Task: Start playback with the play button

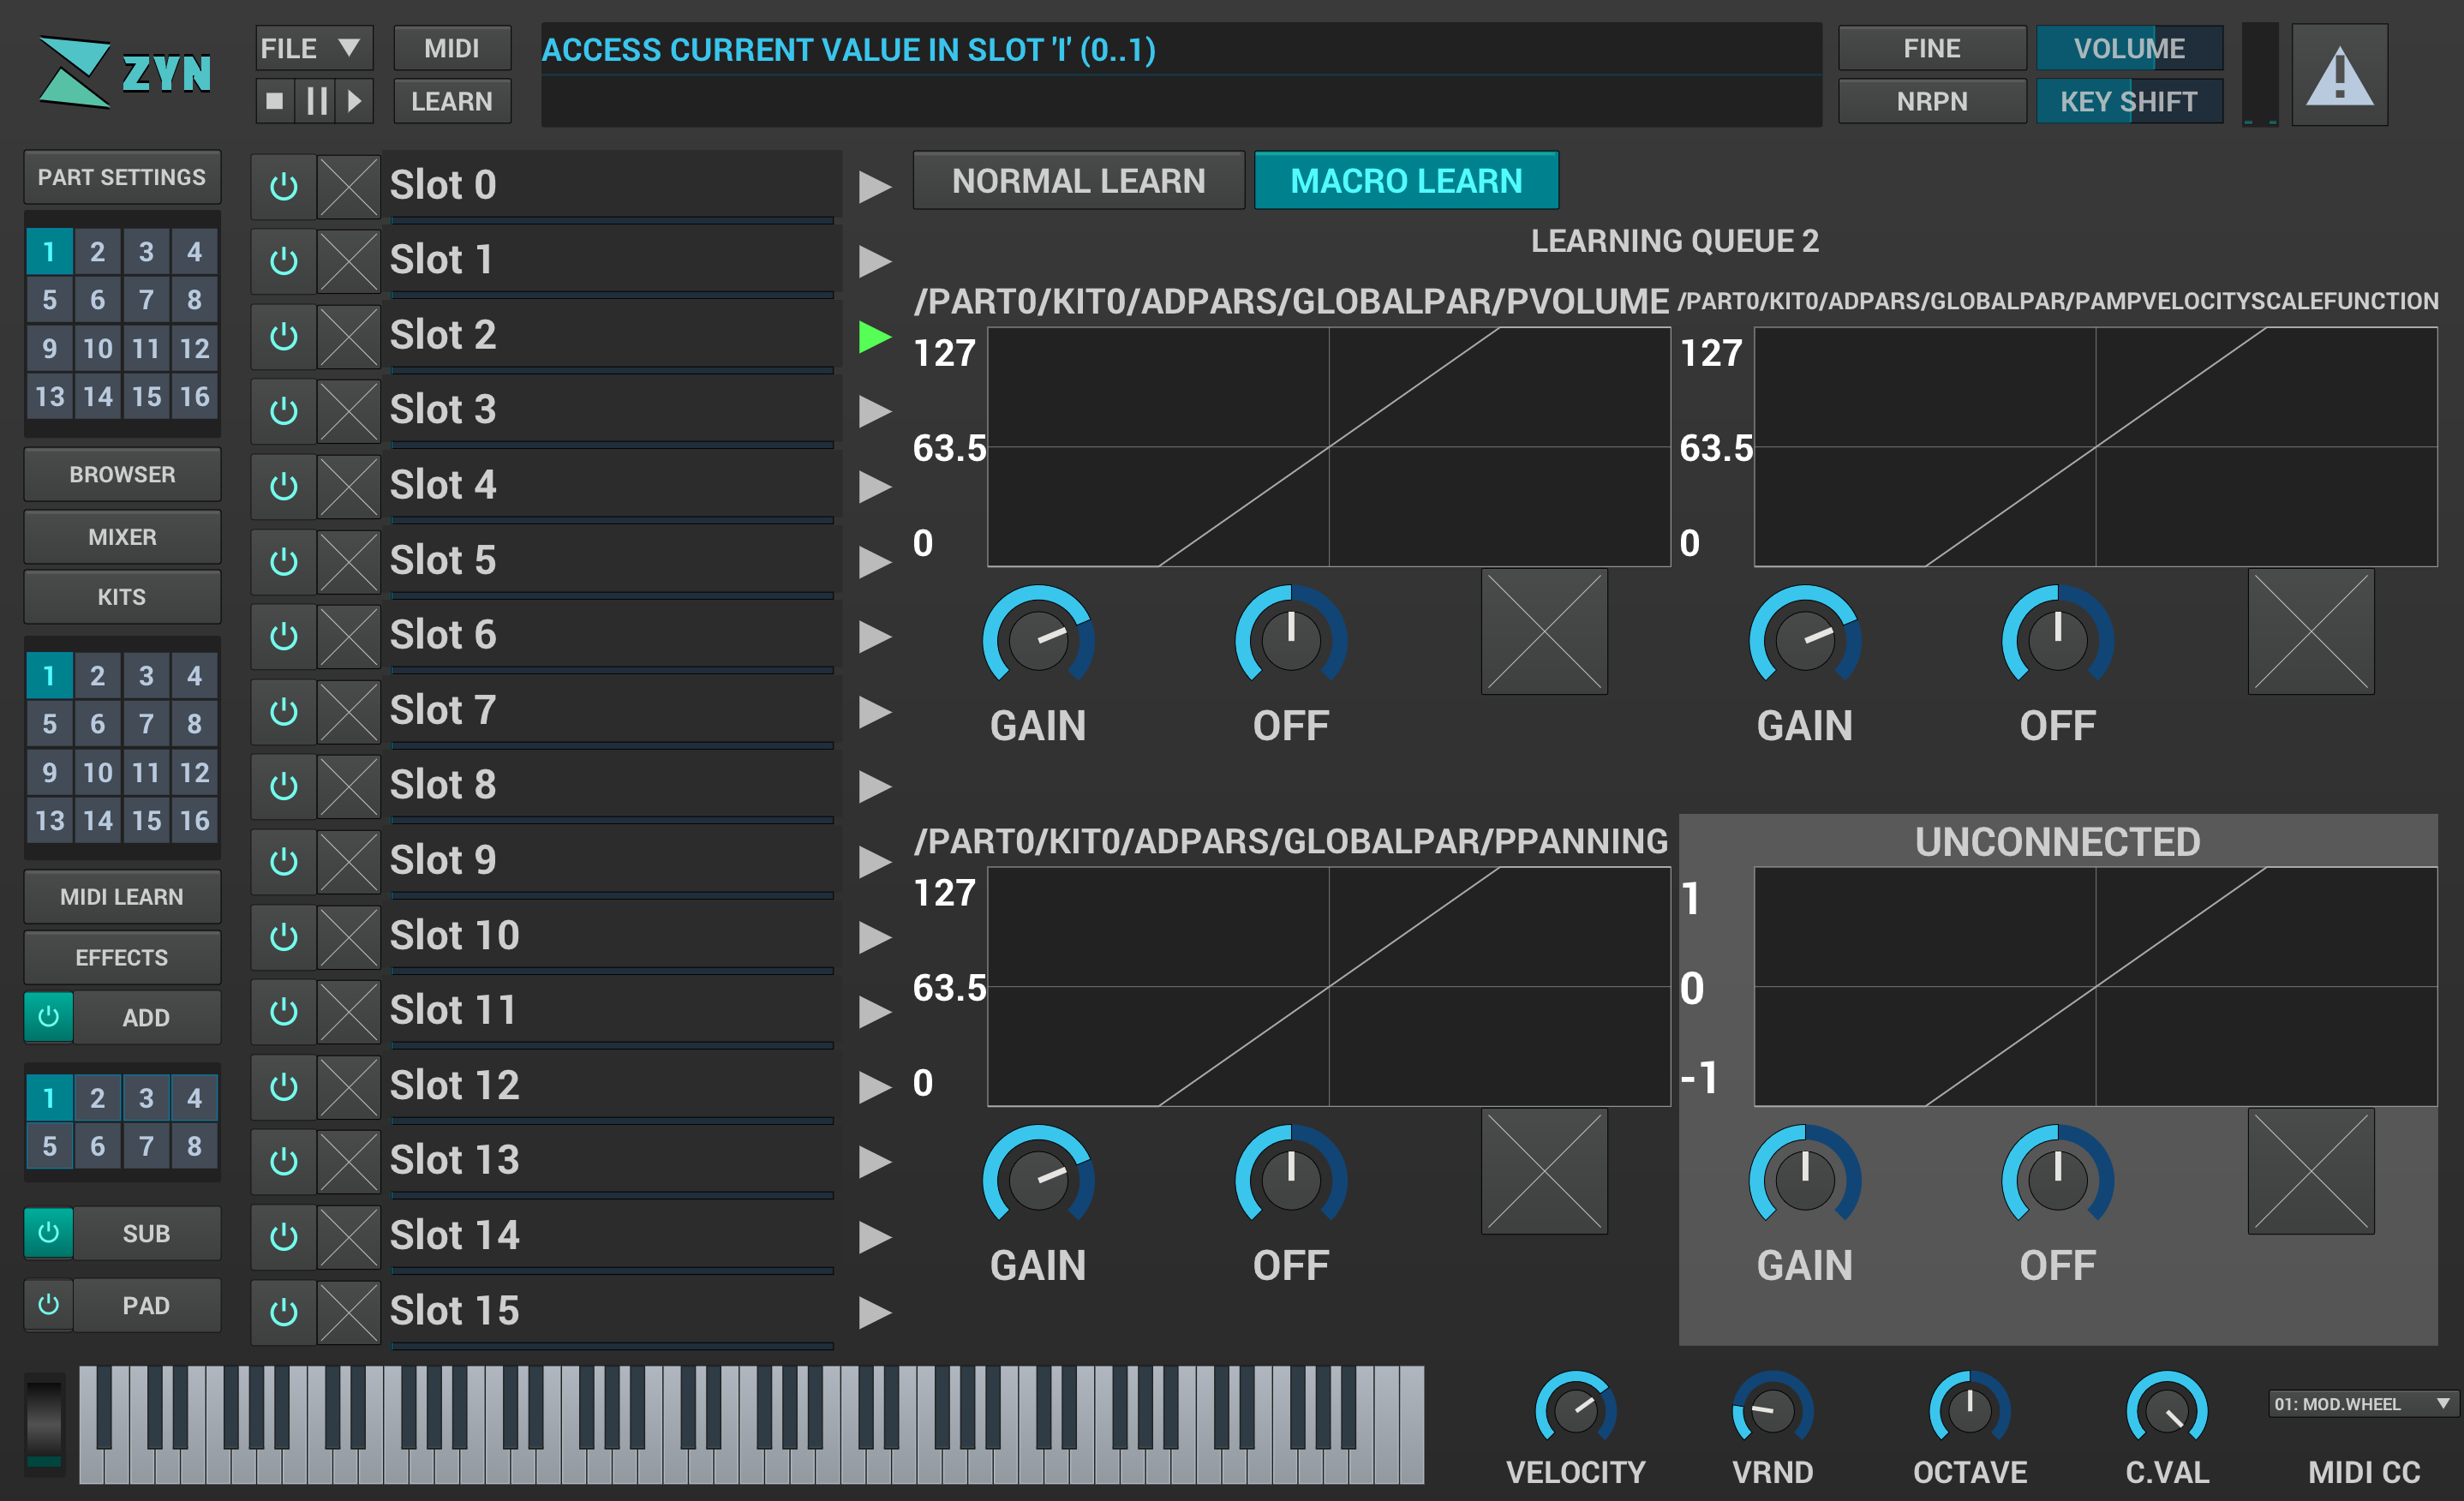Action: tap(354, 101)
